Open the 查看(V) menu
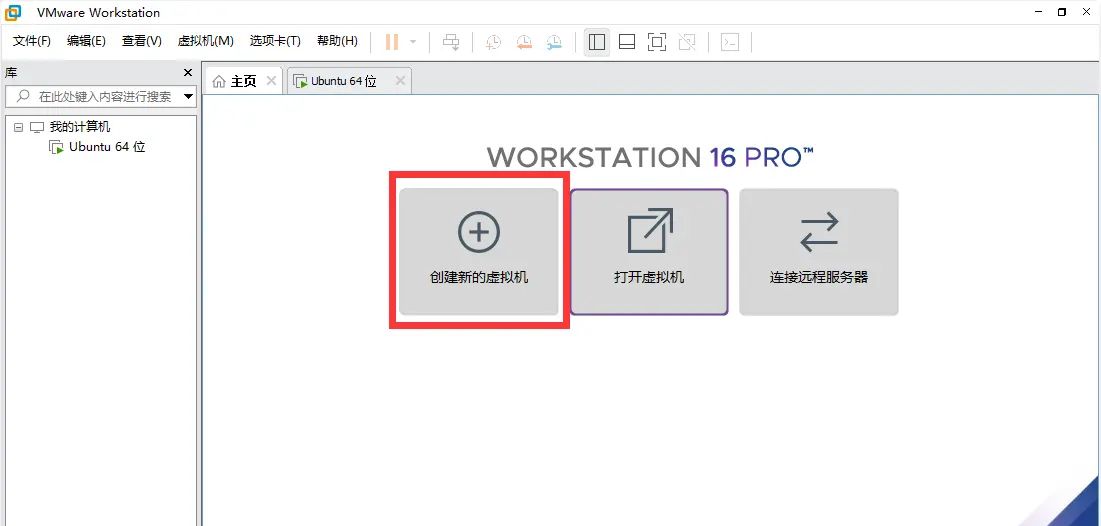The height and width of the screenshot is (526, 1101). coord(142,41)
